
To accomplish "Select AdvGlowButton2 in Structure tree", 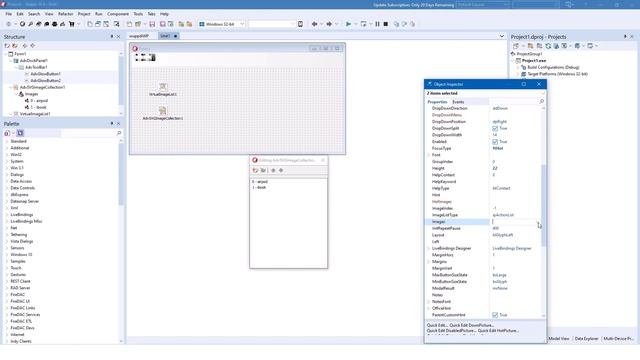I will [x=45, y=80].
